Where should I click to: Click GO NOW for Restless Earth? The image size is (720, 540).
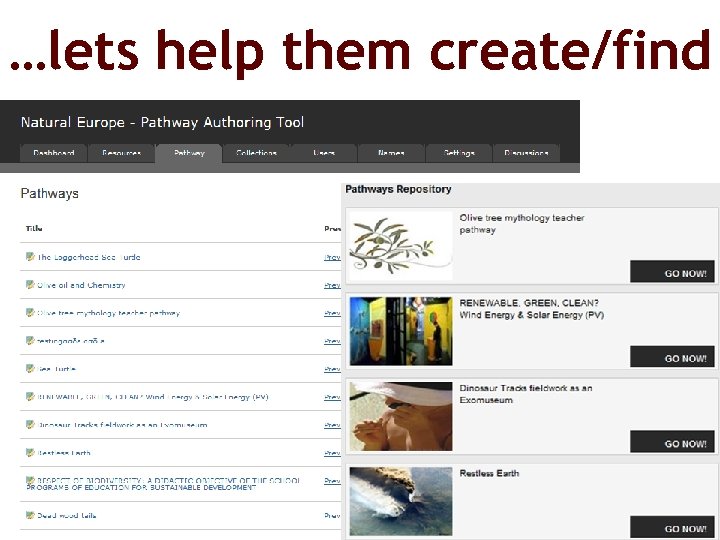click(x=672, y=527)
